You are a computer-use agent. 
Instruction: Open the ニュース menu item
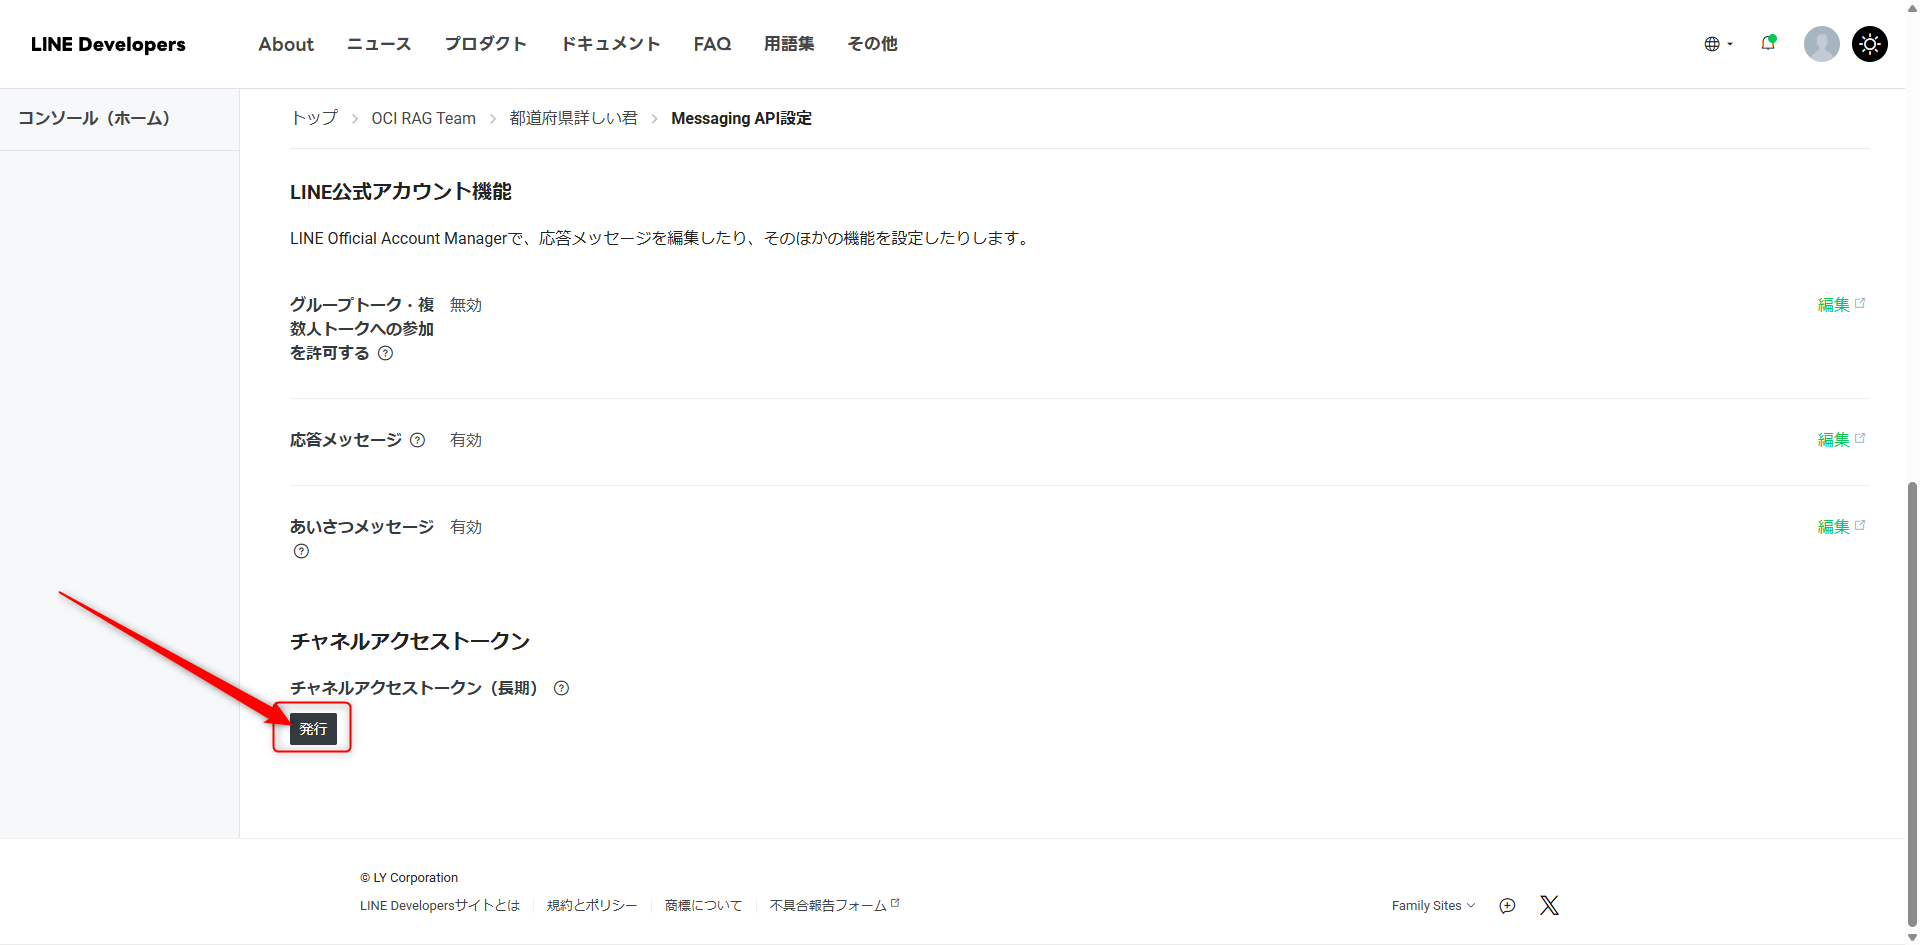pyautogui.click(x=379, y=44)
